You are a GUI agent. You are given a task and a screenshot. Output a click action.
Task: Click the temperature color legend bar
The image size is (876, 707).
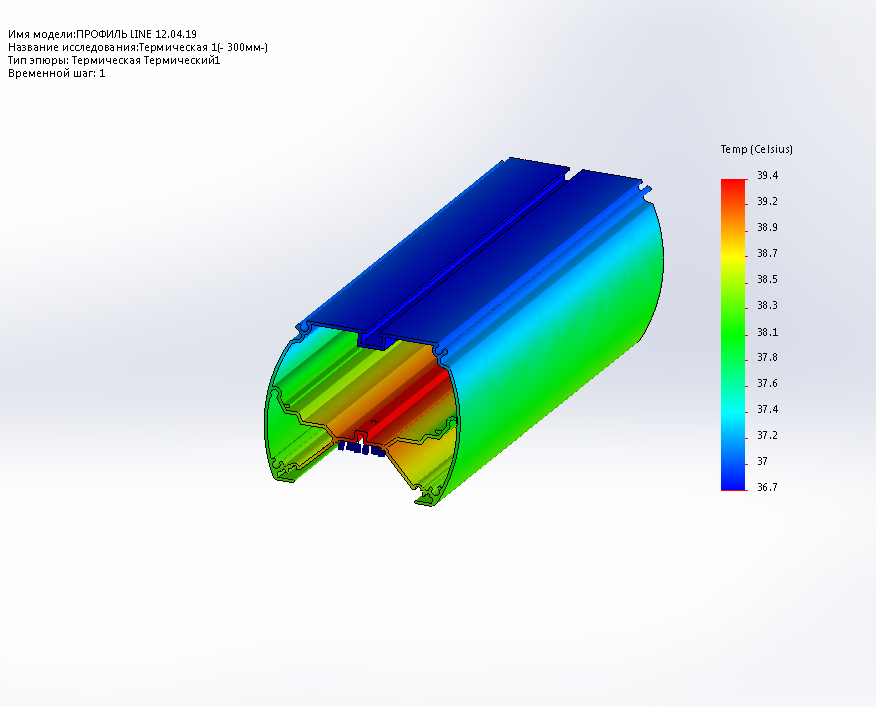point(734,335)
